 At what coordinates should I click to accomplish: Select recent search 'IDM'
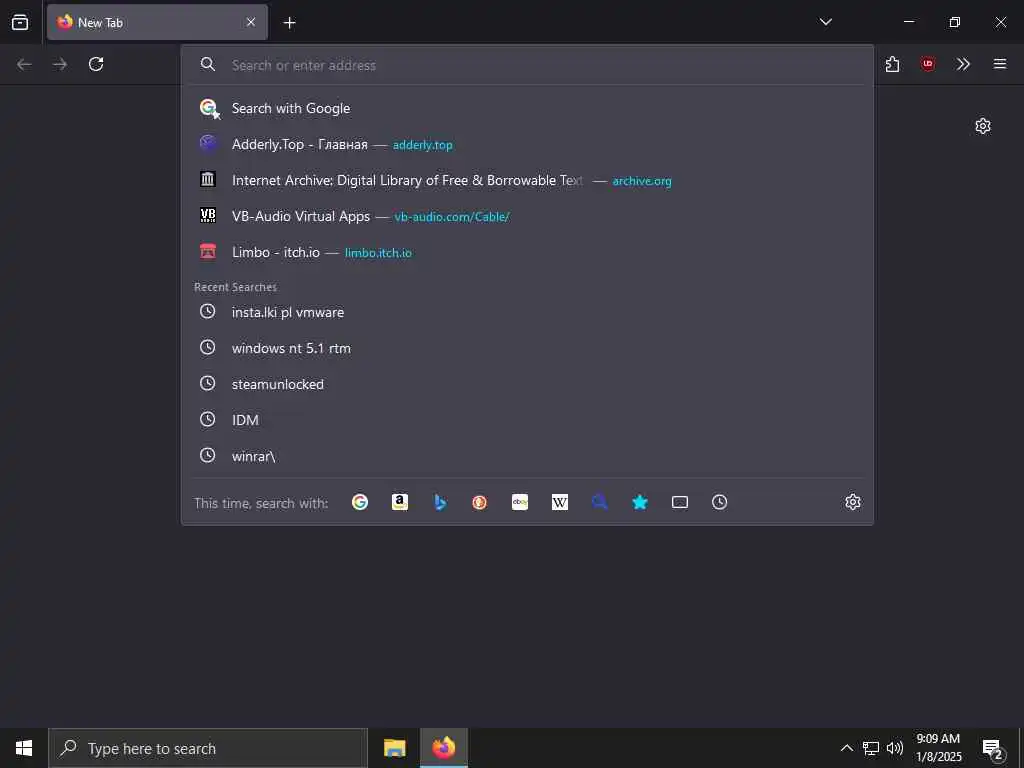[x=528, y=420]
